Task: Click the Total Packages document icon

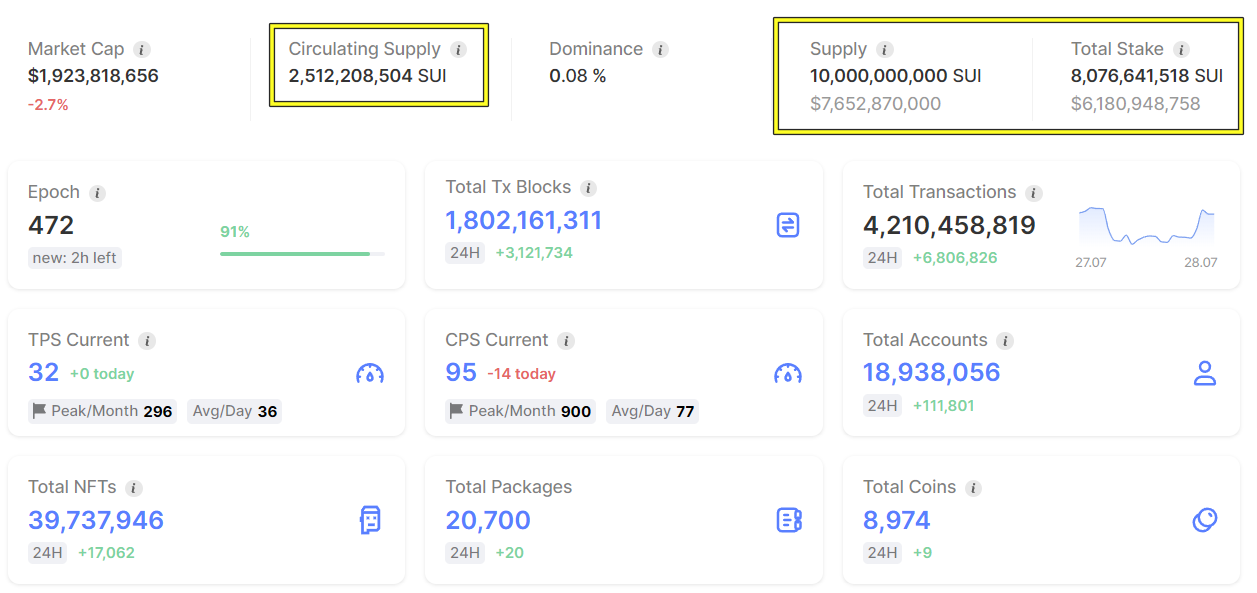Action: point(789,520)
